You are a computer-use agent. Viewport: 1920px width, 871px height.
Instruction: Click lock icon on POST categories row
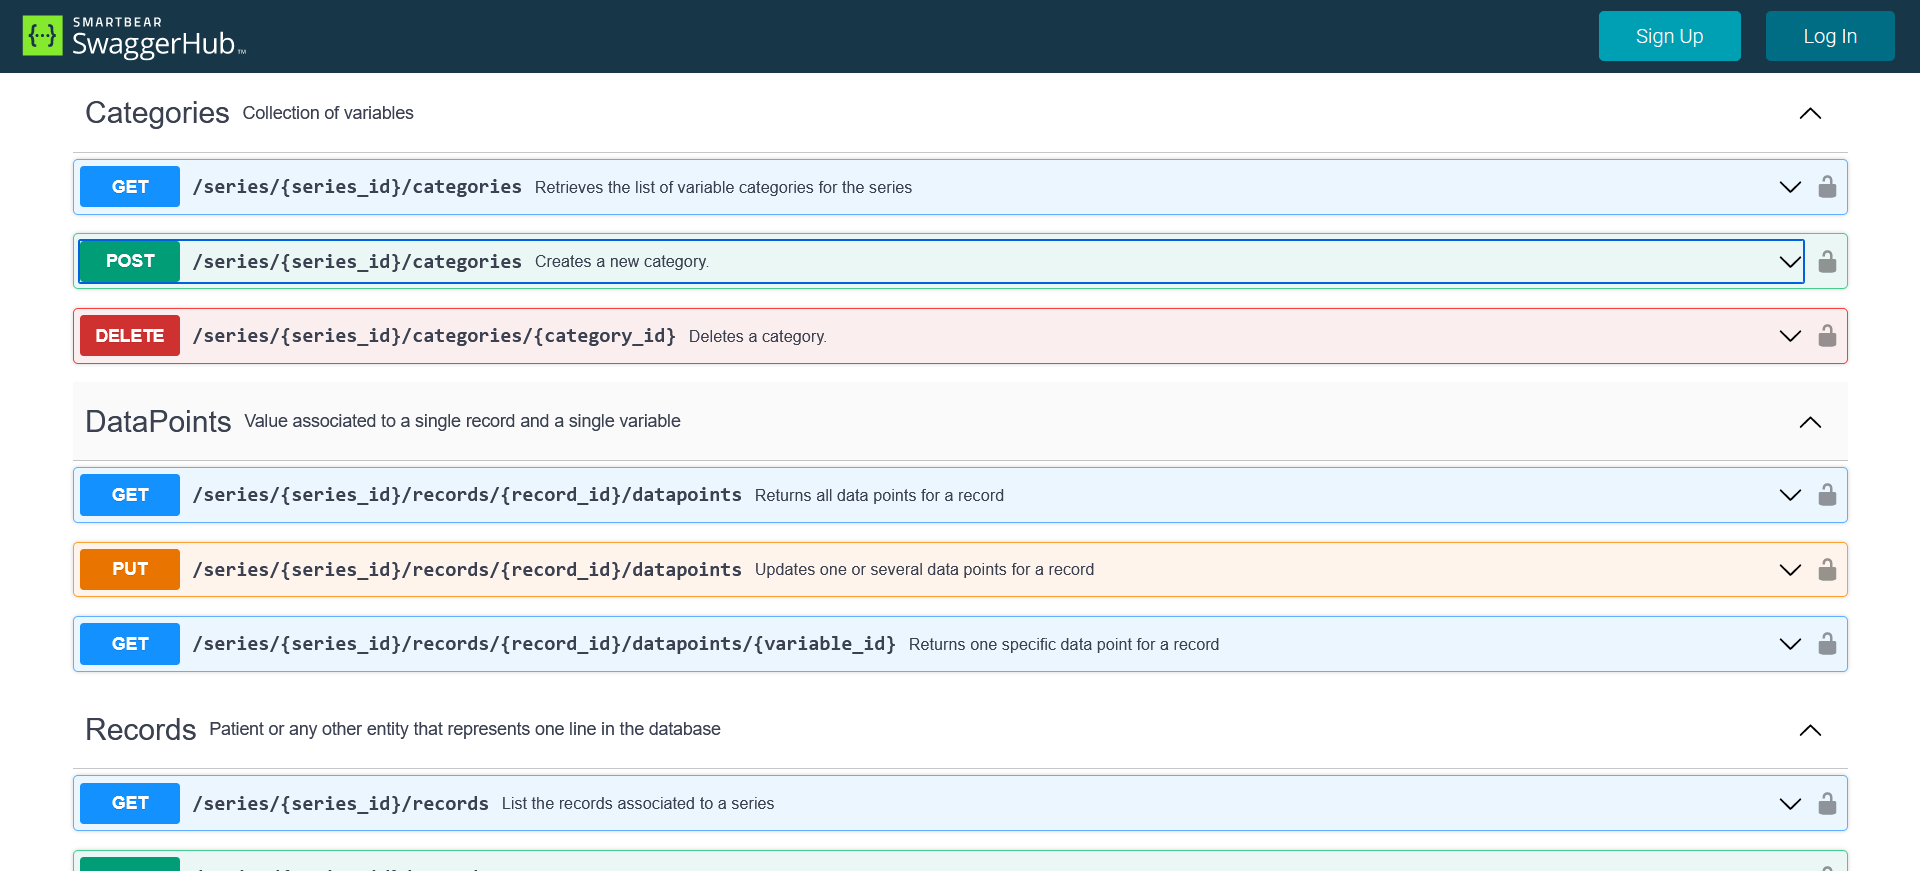[1827, 261]
